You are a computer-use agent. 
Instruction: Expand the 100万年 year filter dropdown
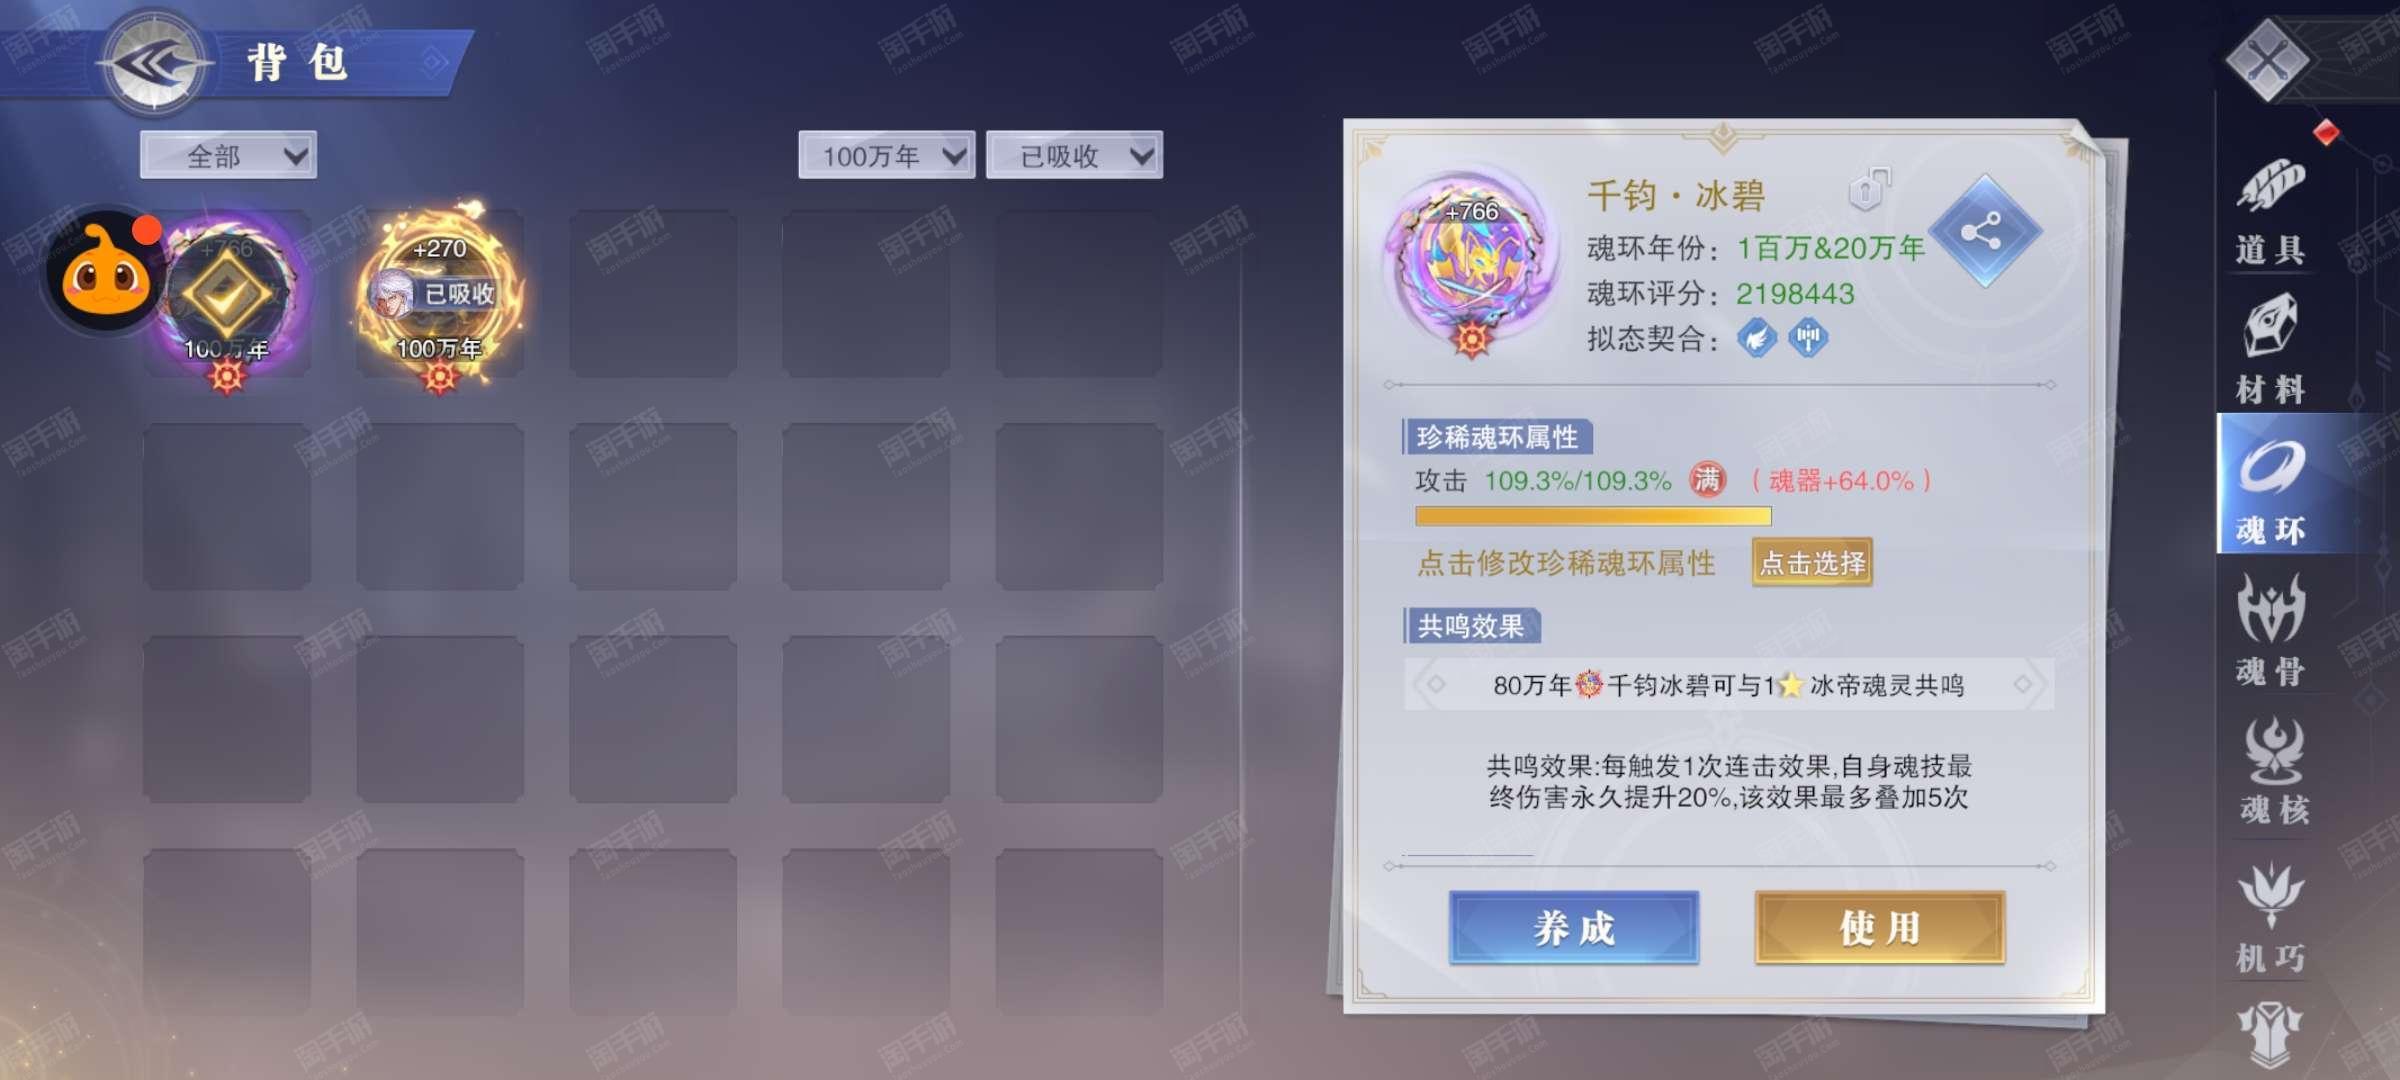click(x=886, y=155)
